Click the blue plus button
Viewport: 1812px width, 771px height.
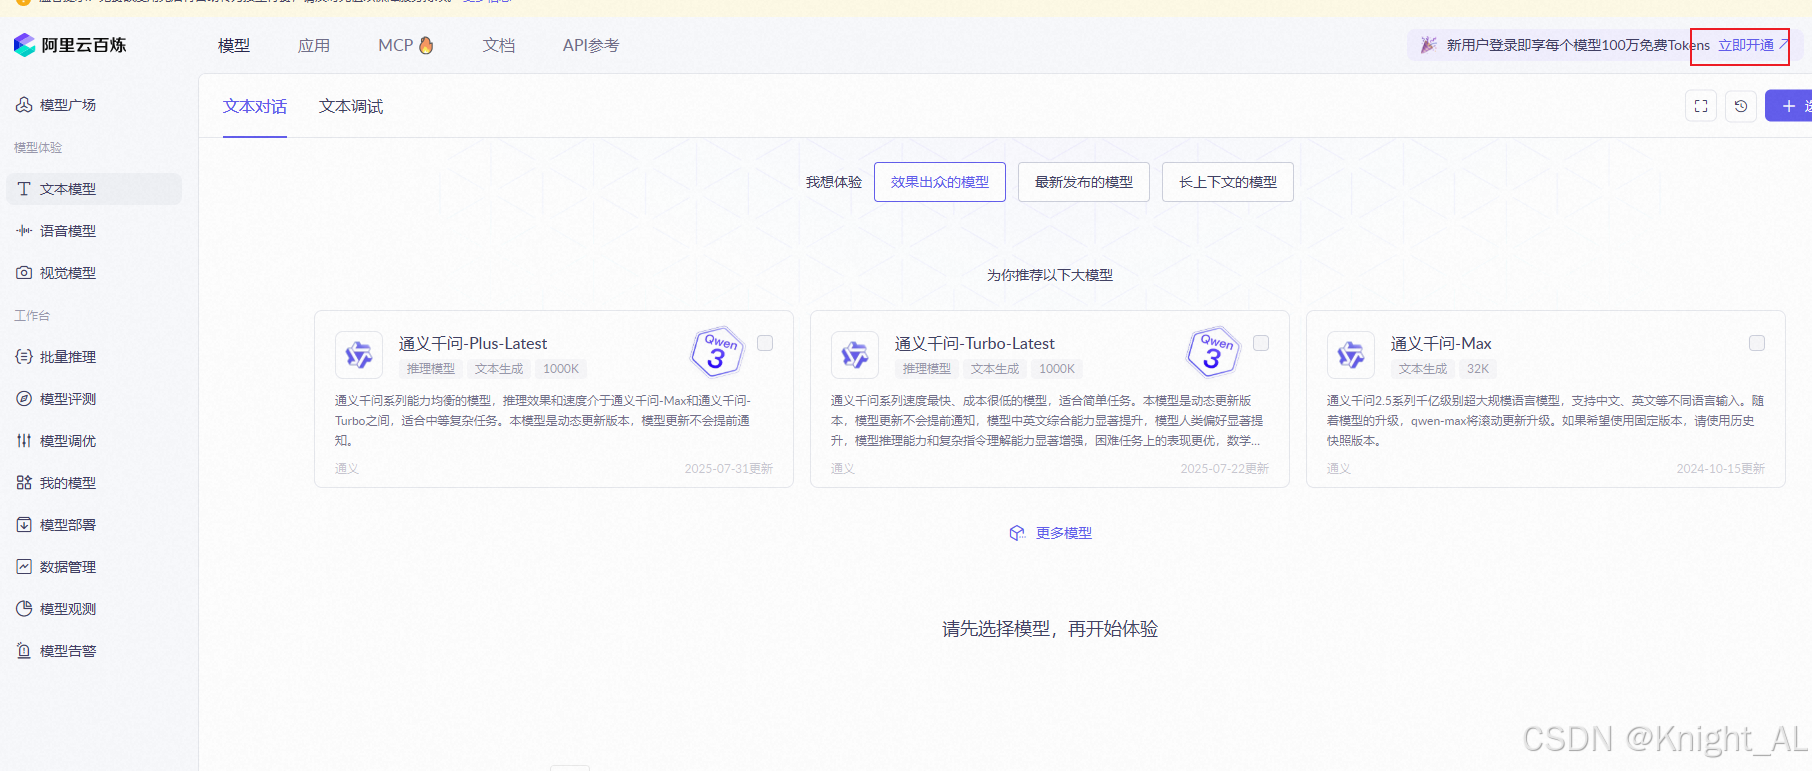[x=1789, y=106]
